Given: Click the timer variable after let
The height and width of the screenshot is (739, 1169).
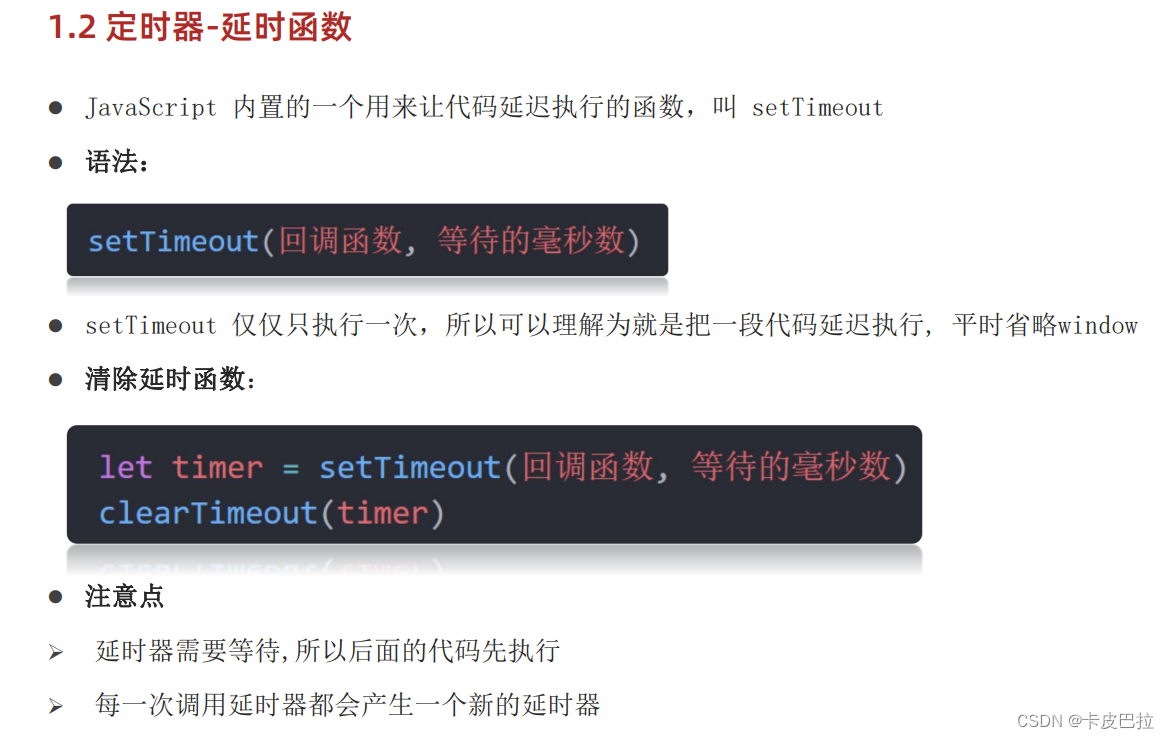Looking at the screenshot, I should click(217, 468).
